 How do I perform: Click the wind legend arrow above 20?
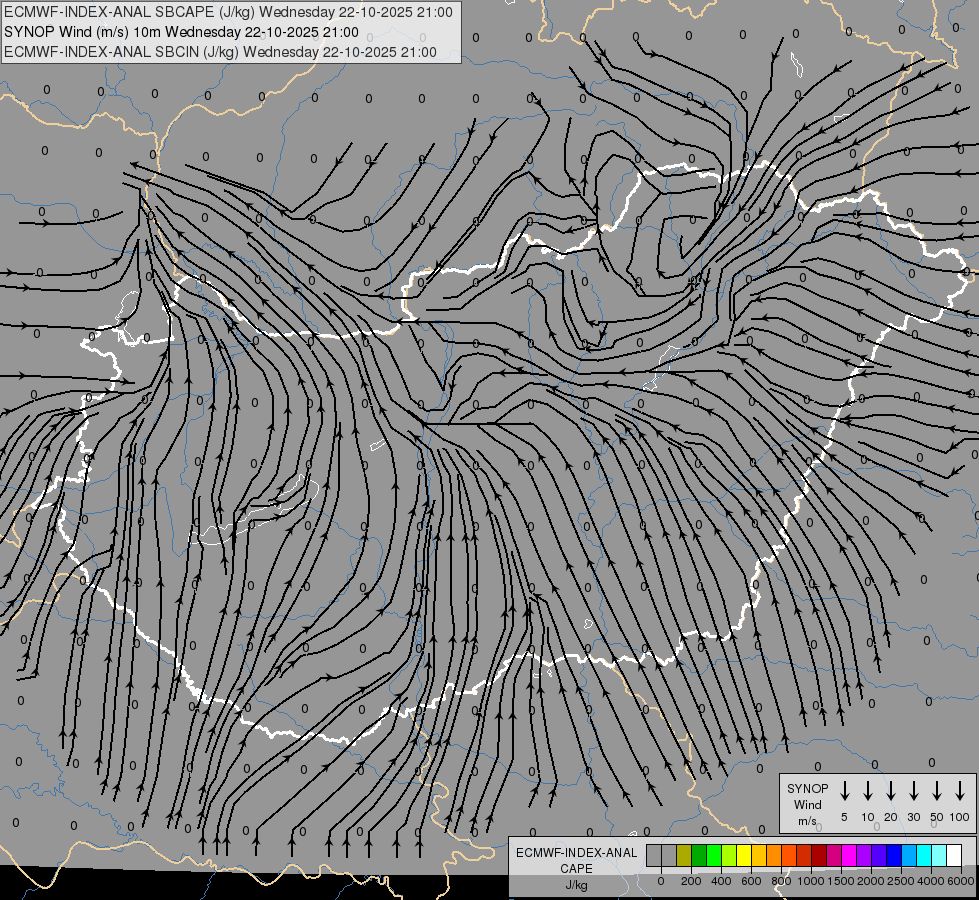coord(890,790)
